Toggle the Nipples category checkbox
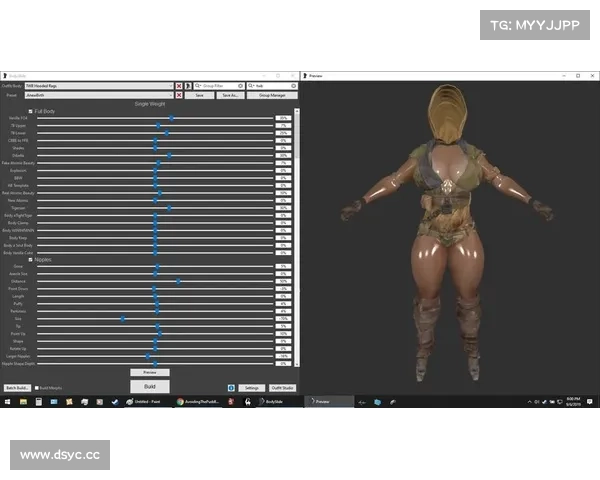This screenshot has height=480, width=600. (x=30, y=260)
